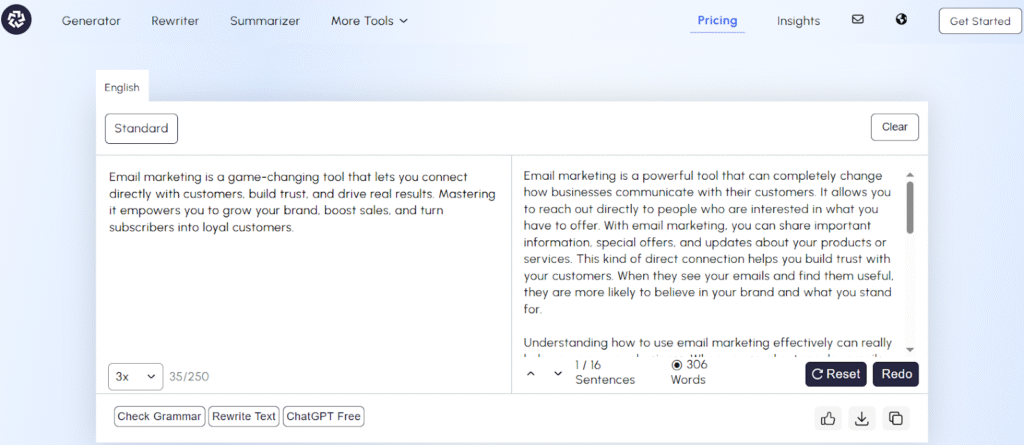Screen dimensions: 1024x445
Task: Click the Reset button
Action: [x=835, y=374]
